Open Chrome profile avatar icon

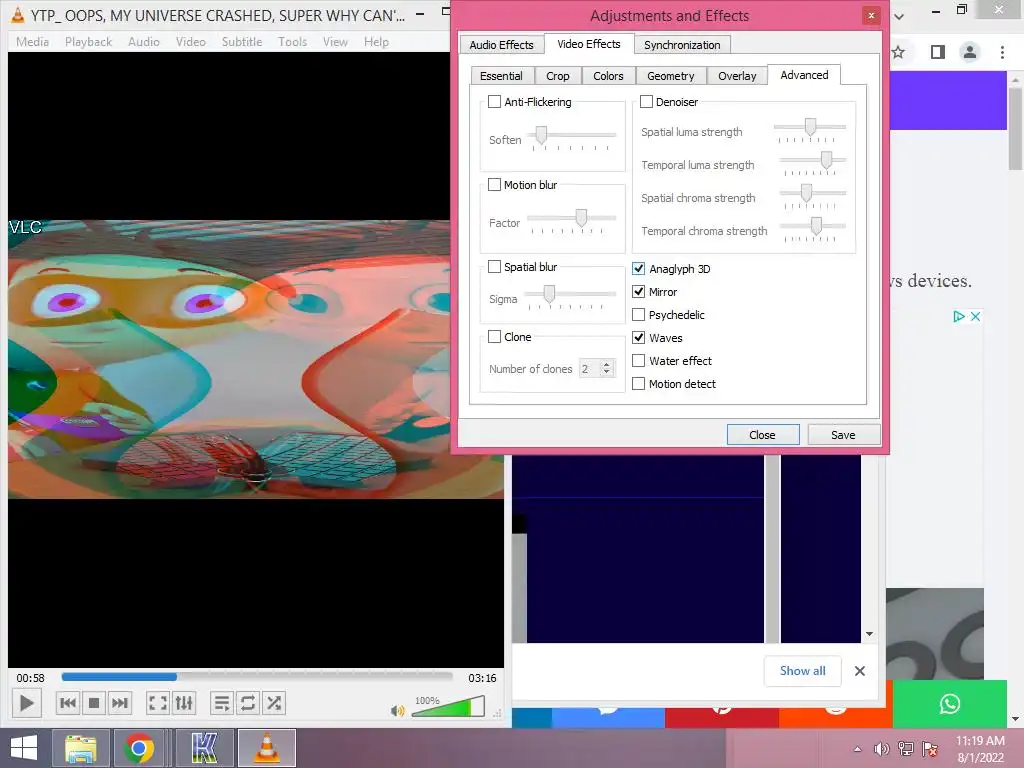point(970,52)
